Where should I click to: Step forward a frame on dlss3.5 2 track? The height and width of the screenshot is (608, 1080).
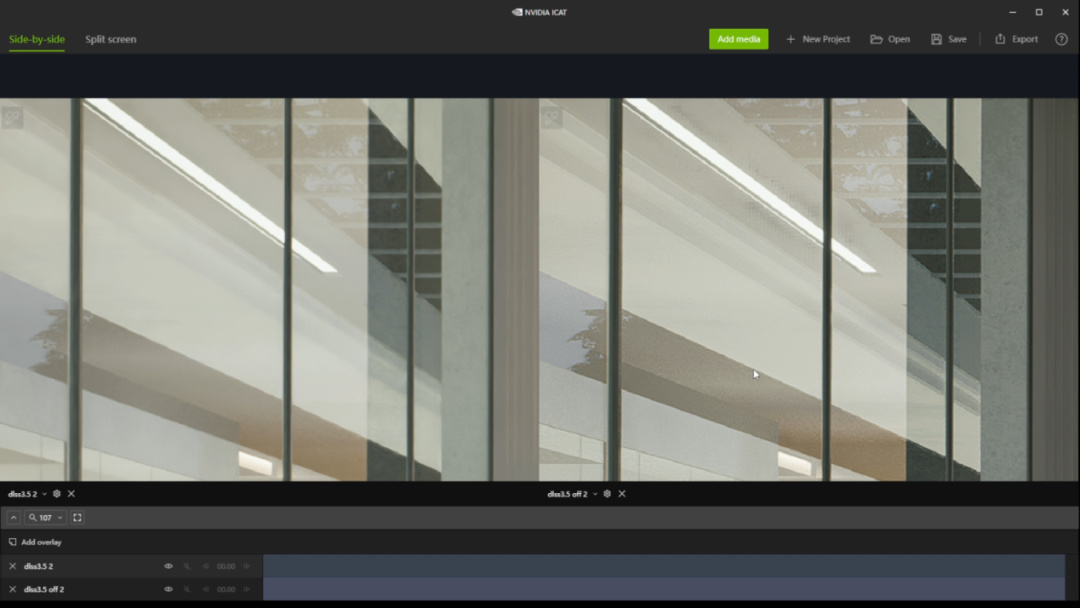tap(247, 566)
